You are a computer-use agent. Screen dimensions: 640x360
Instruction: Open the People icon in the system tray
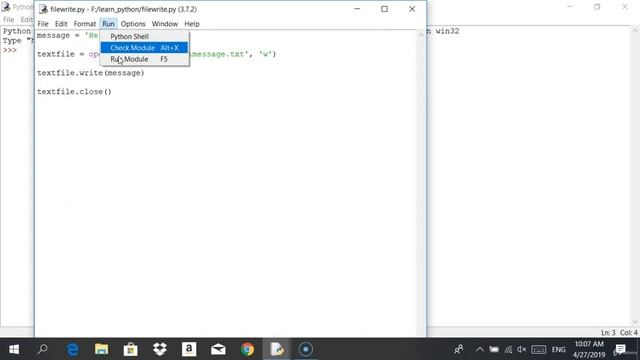458,349
